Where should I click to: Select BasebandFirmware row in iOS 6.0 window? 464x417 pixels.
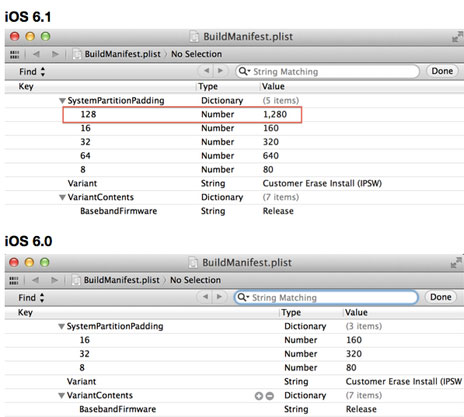click(x=234, y=409)
